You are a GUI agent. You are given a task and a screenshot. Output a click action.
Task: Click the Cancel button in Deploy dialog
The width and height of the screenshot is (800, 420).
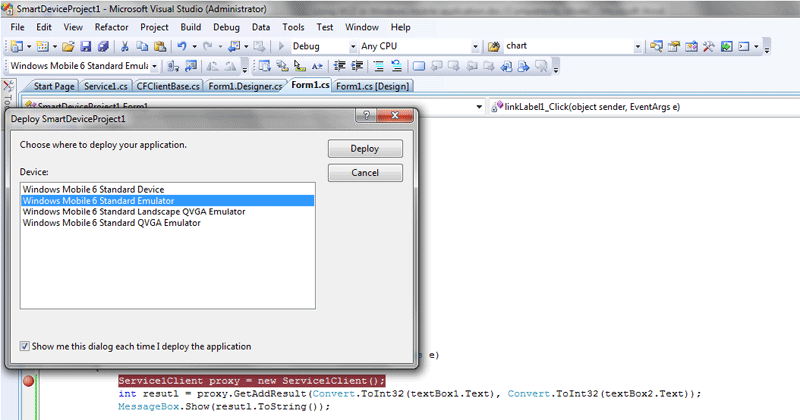coord(365,172)
